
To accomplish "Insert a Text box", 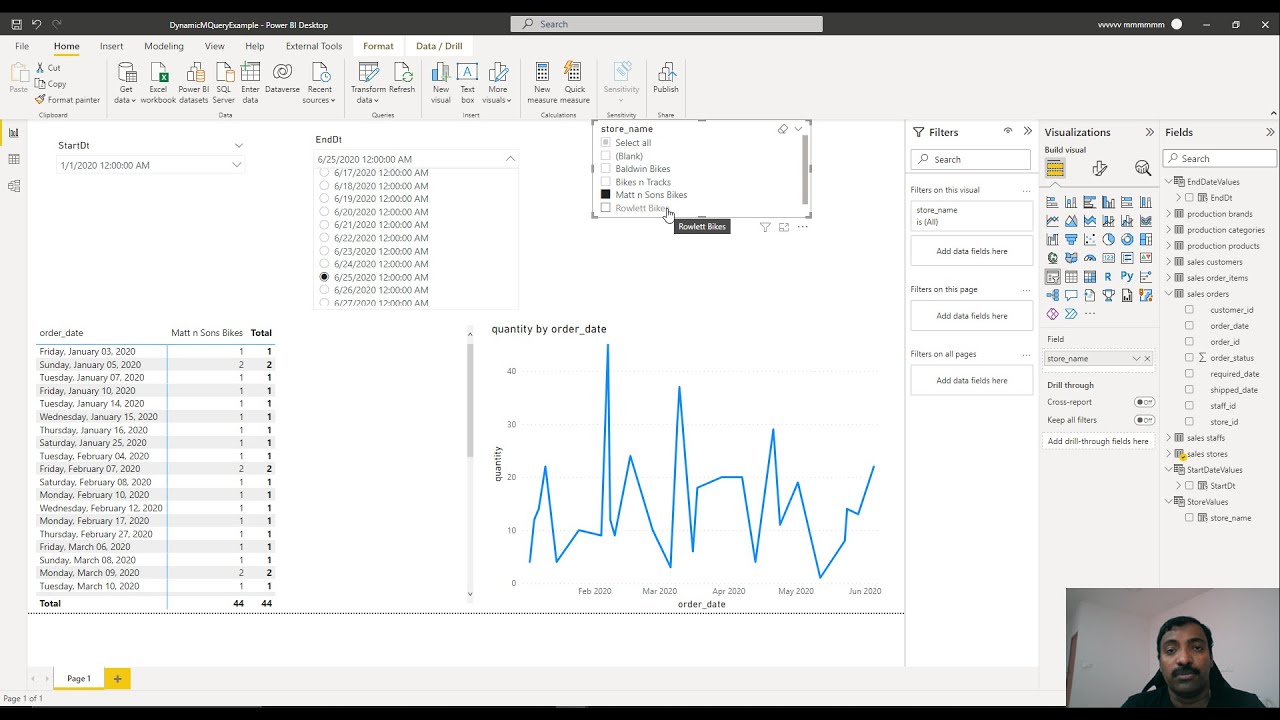I will pyautogui.click(x=467, y=83).
